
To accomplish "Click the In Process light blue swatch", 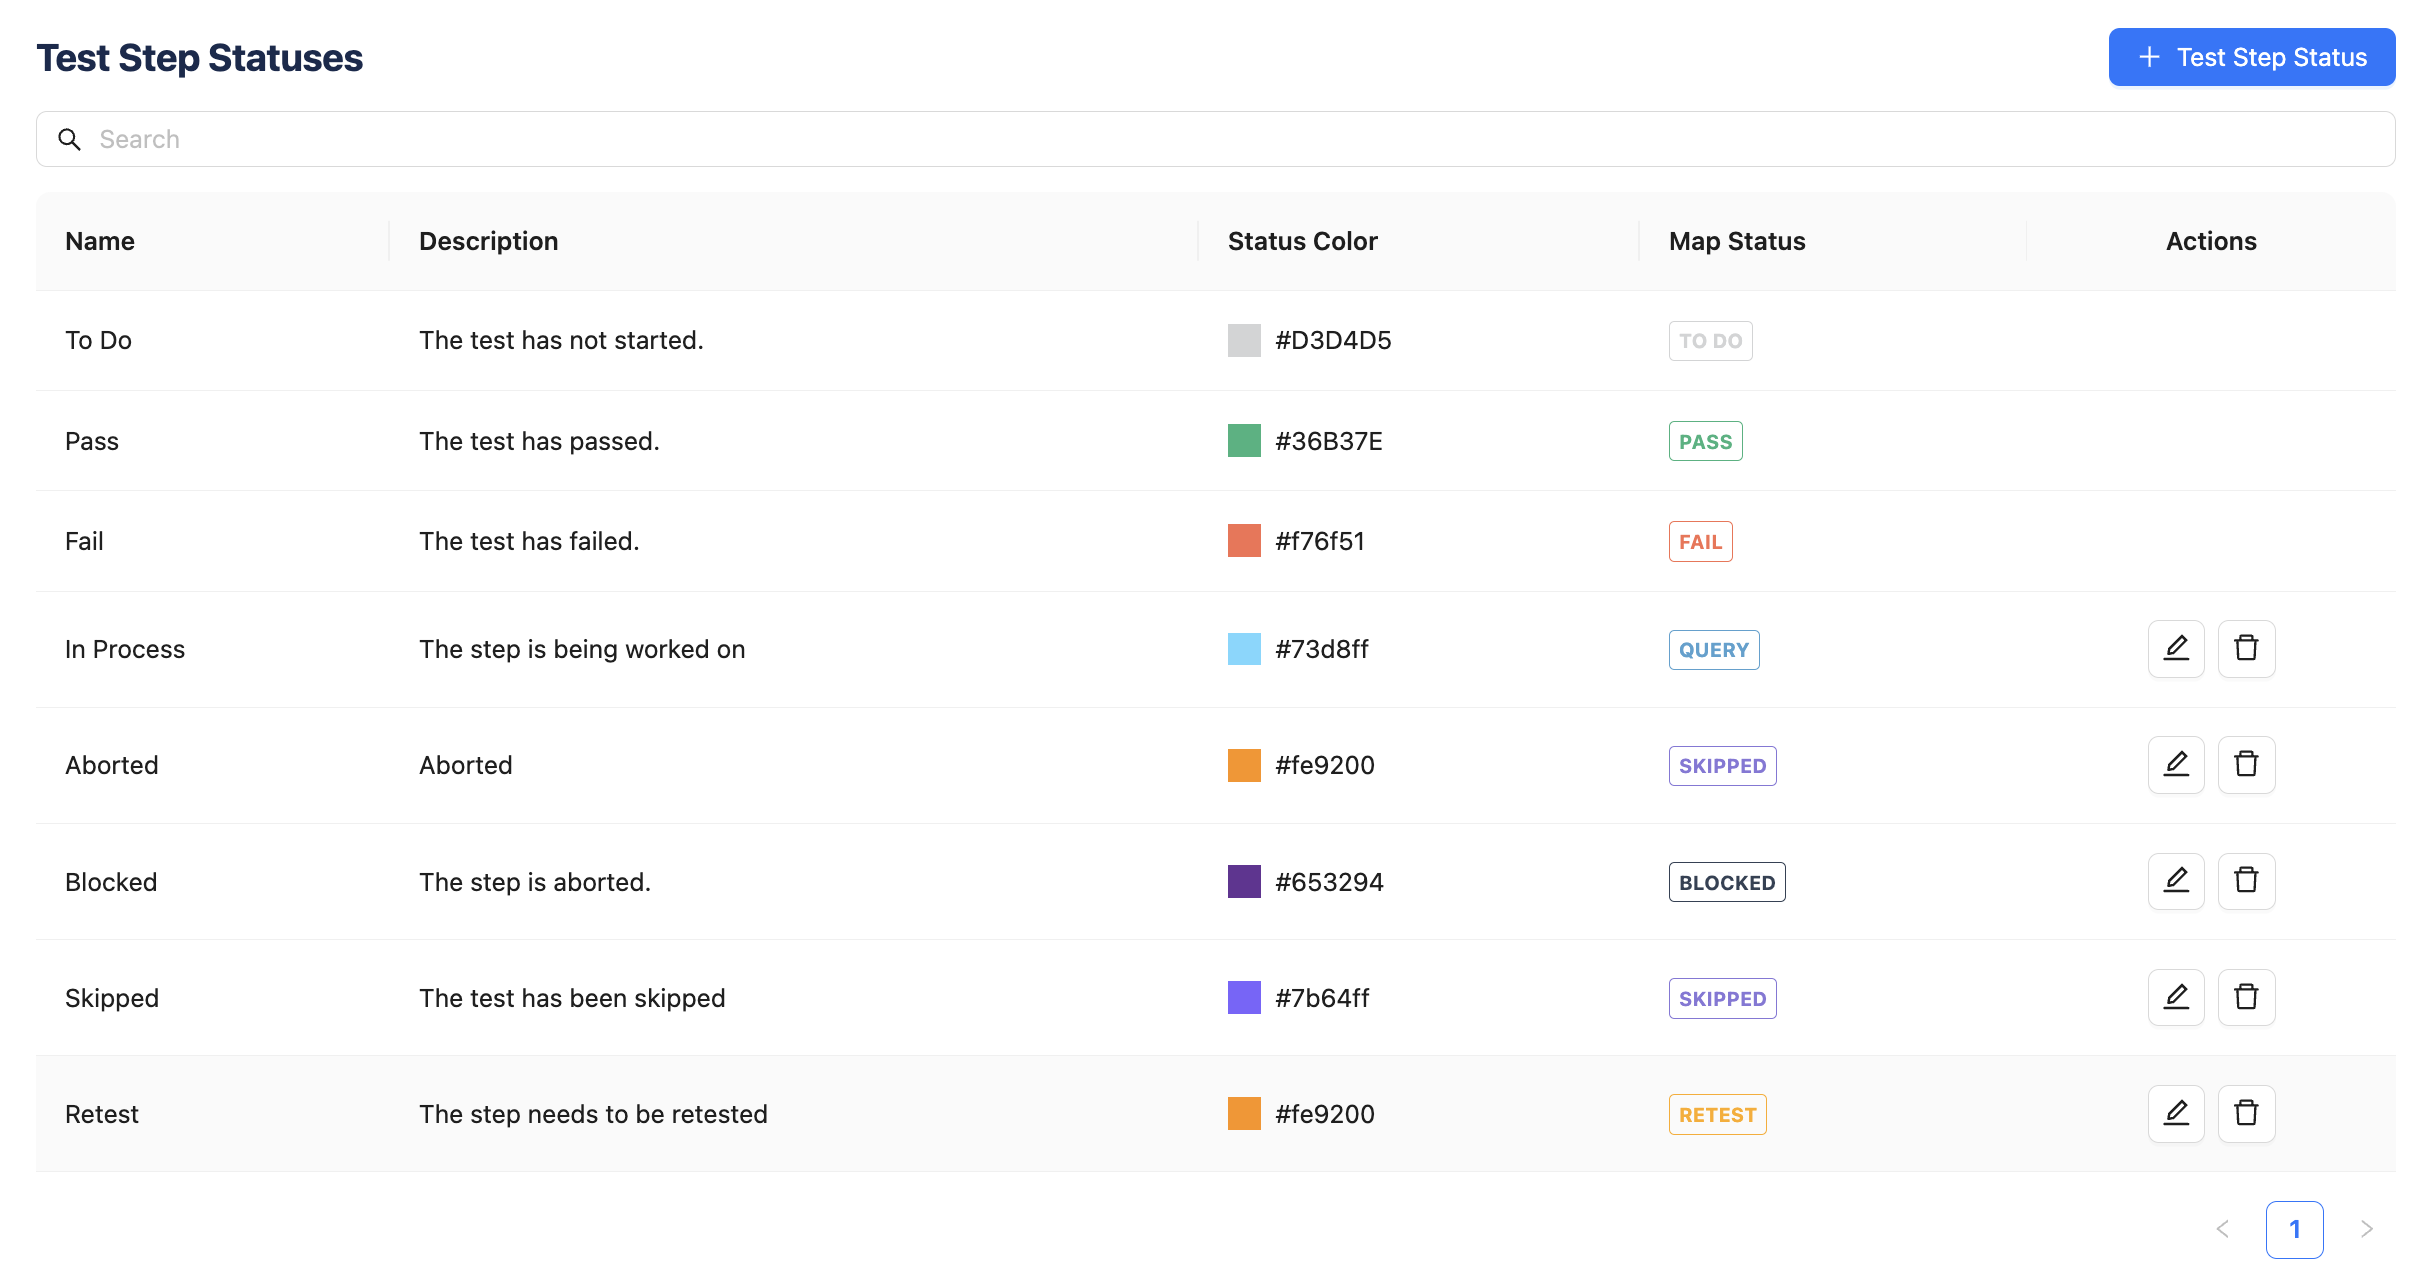I will [x=1244, y=649].
